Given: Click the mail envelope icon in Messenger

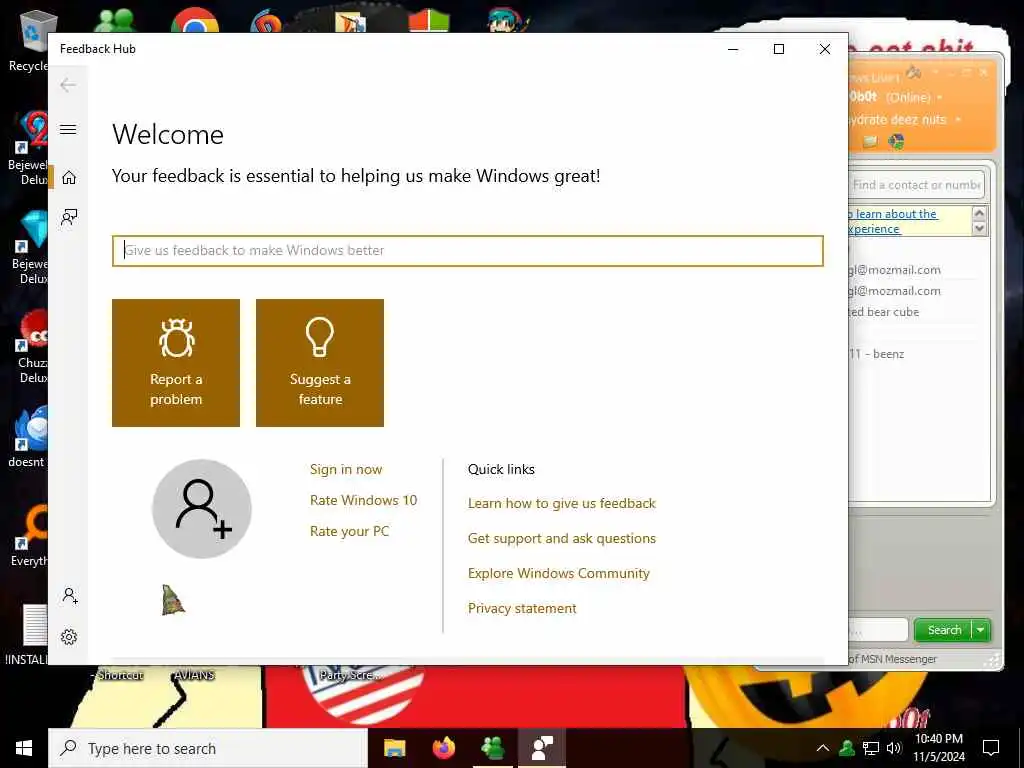Looking at the screenshot, I should [870, 141].
